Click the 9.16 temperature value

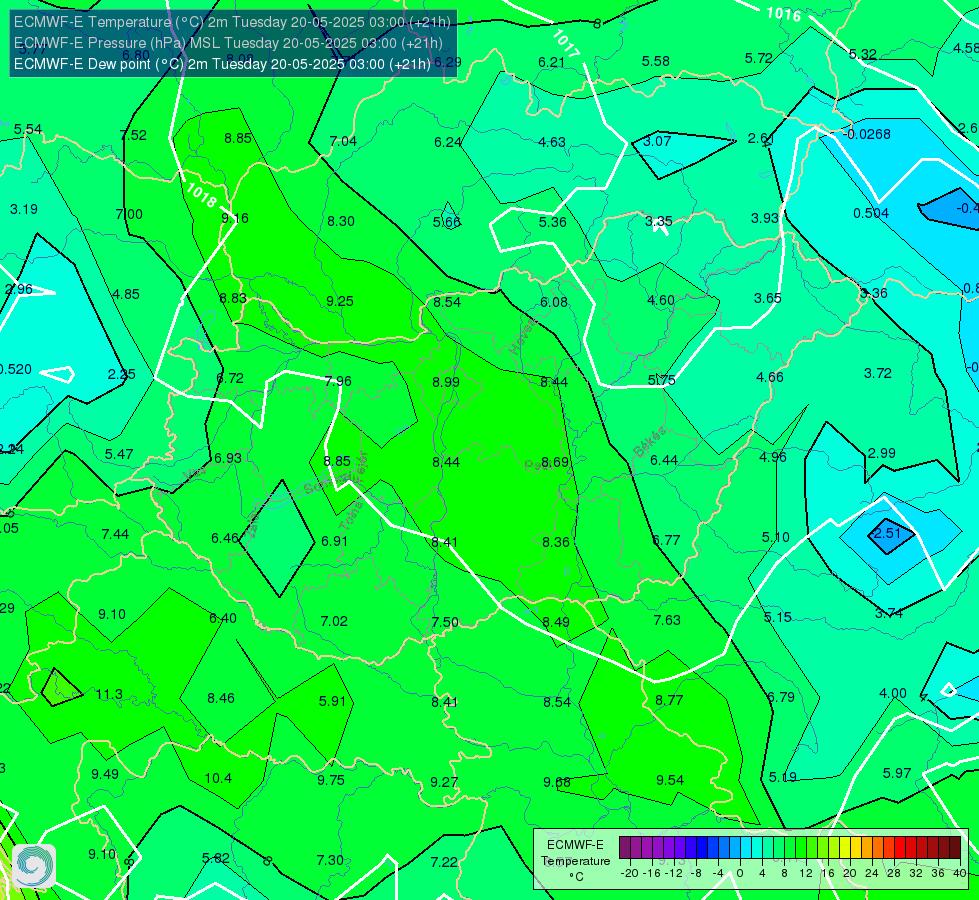pyautogui.click(x=235, y=219)
